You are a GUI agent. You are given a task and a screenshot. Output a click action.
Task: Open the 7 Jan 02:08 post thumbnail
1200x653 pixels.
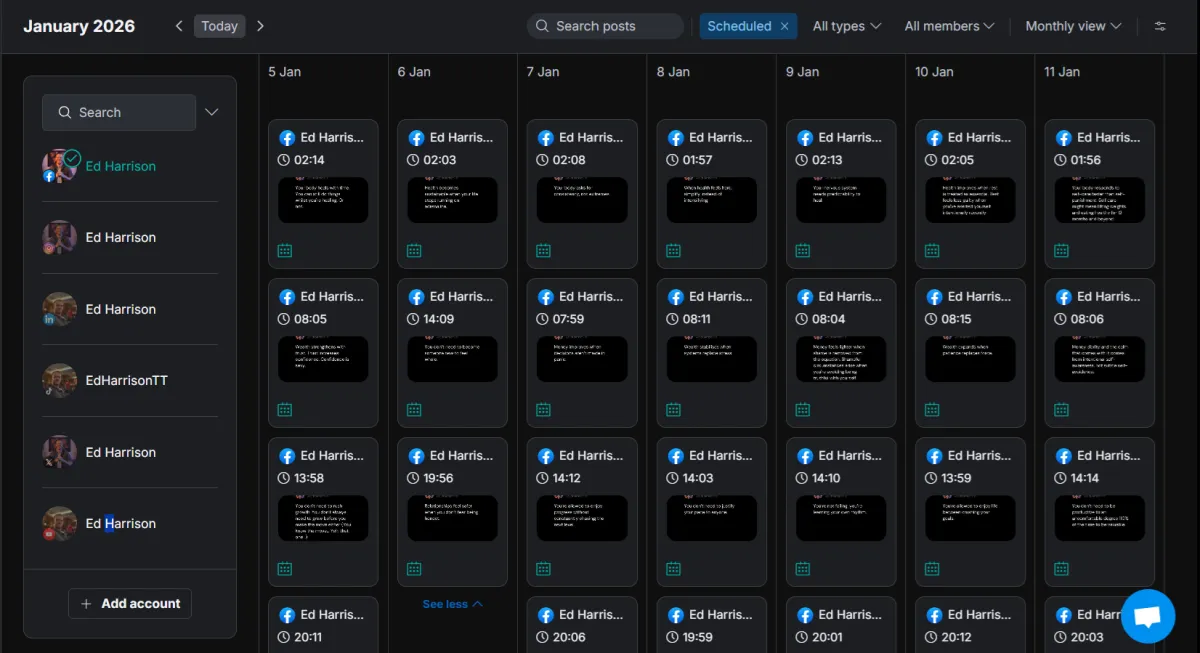click(x=582, y=200)
